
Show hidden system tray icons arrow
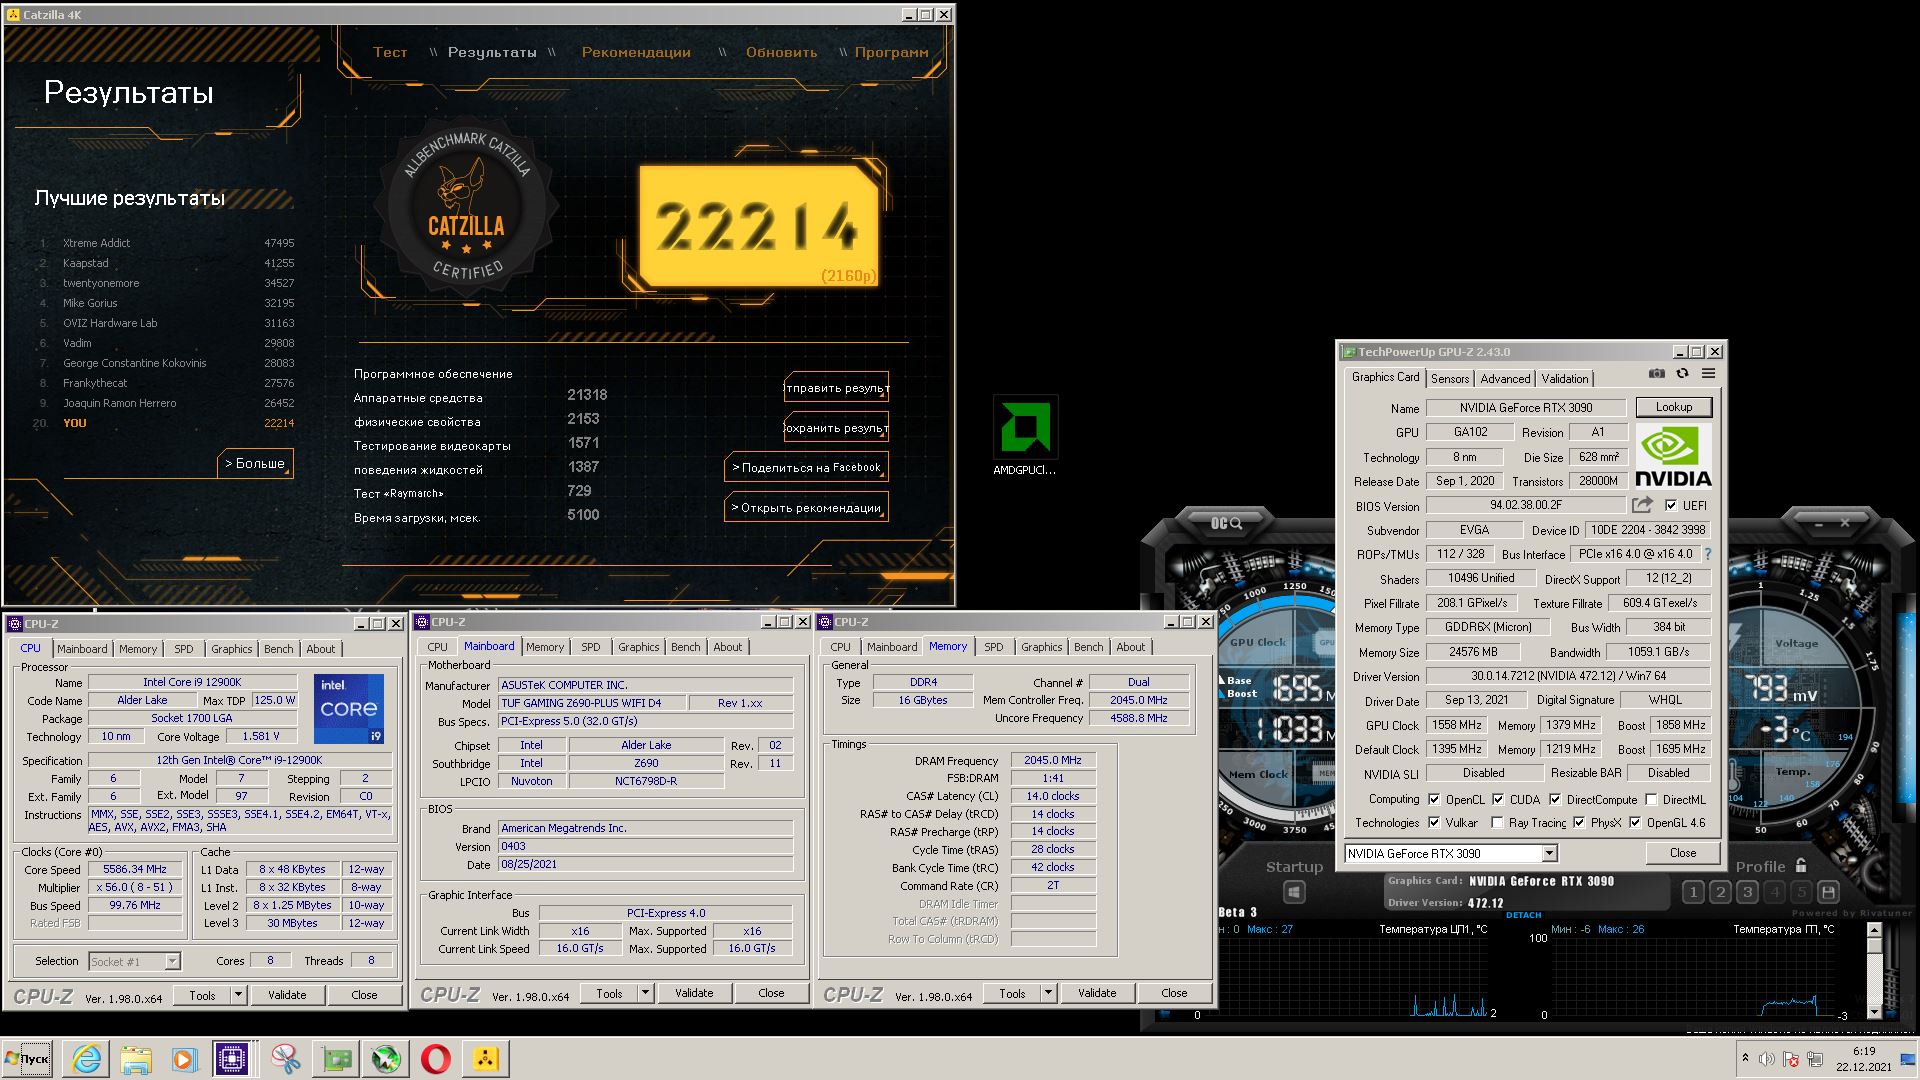click(x=1745, y=1058)
